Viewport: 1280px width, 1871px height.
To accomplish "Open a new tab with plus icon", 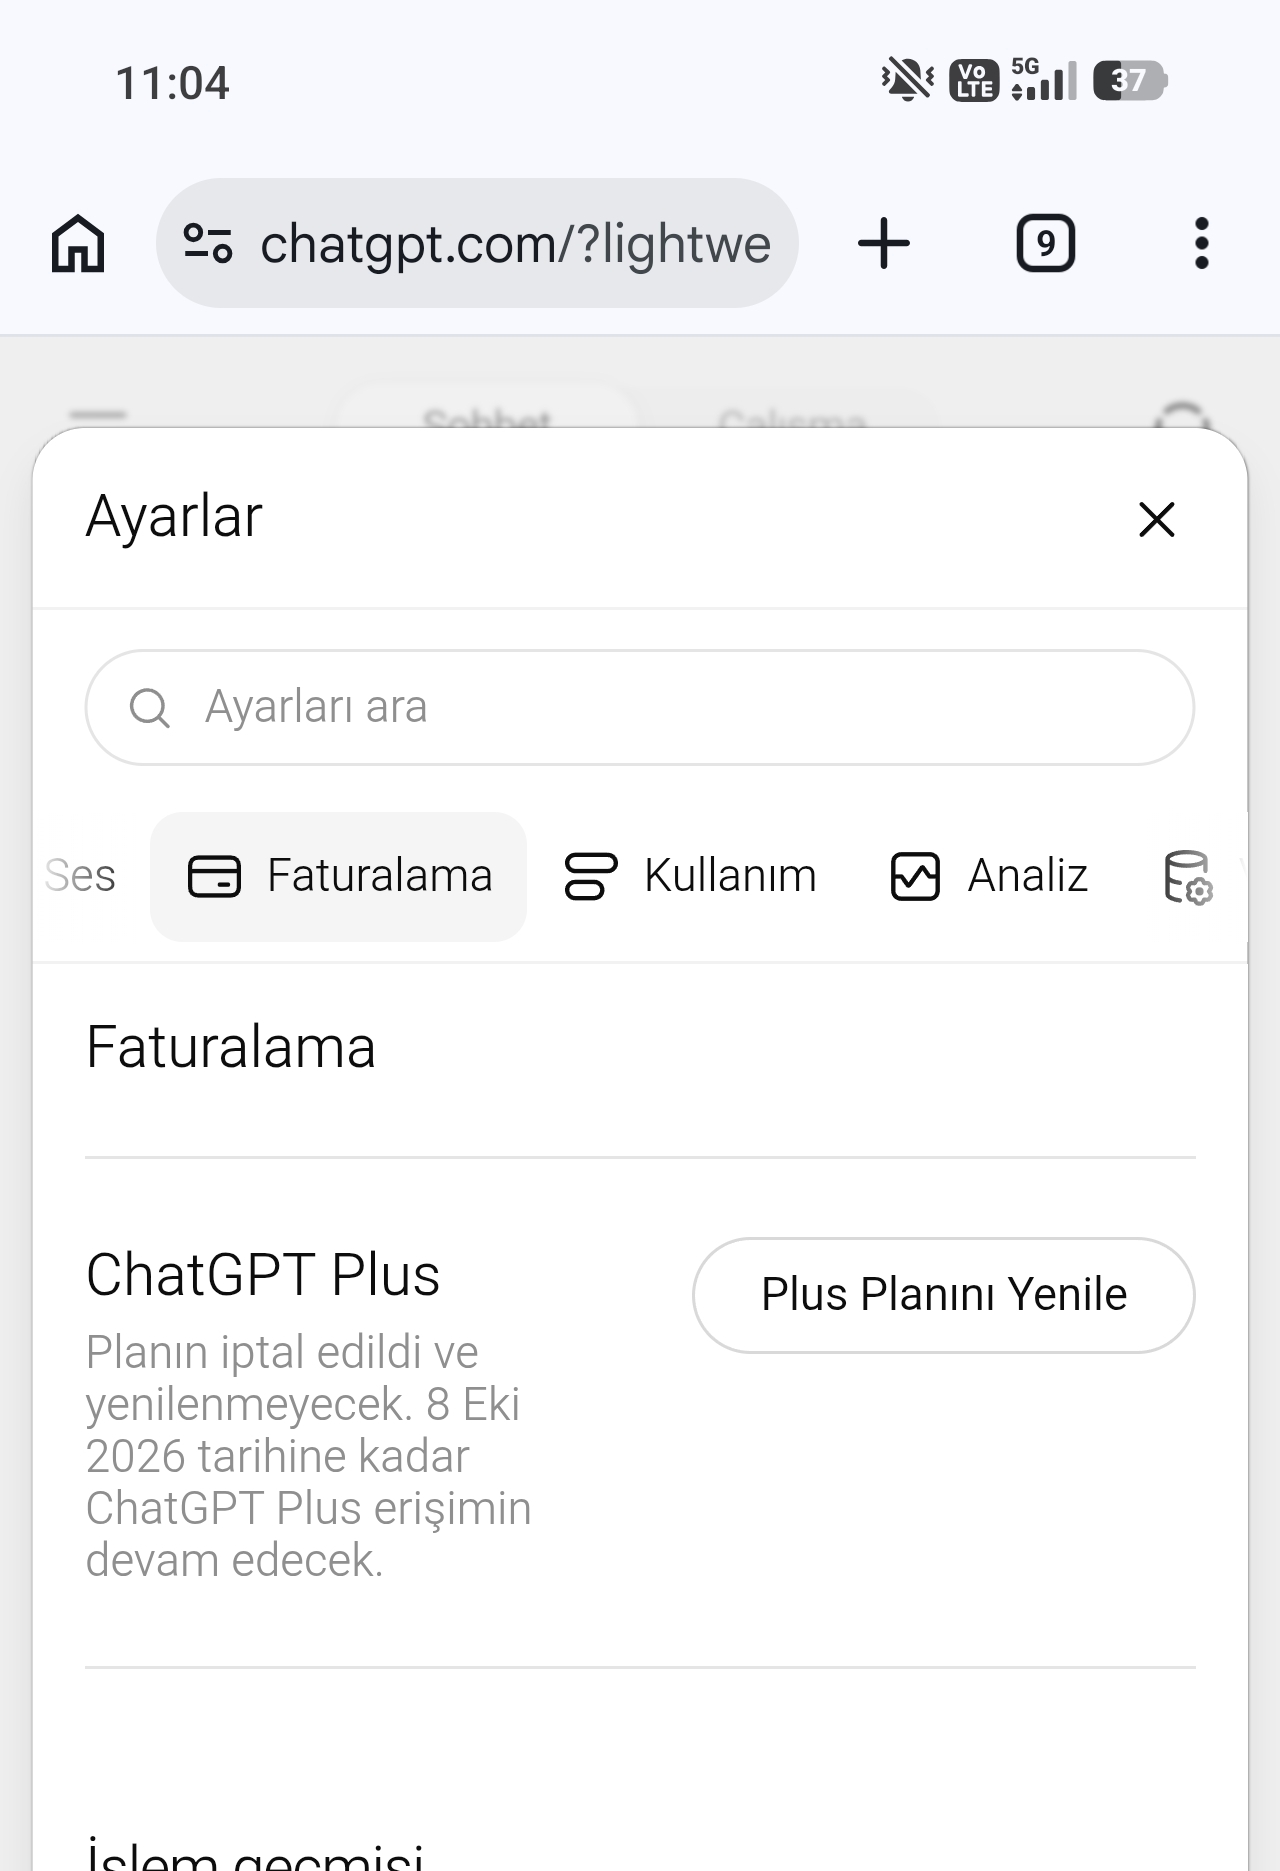I will pos(884,243).
